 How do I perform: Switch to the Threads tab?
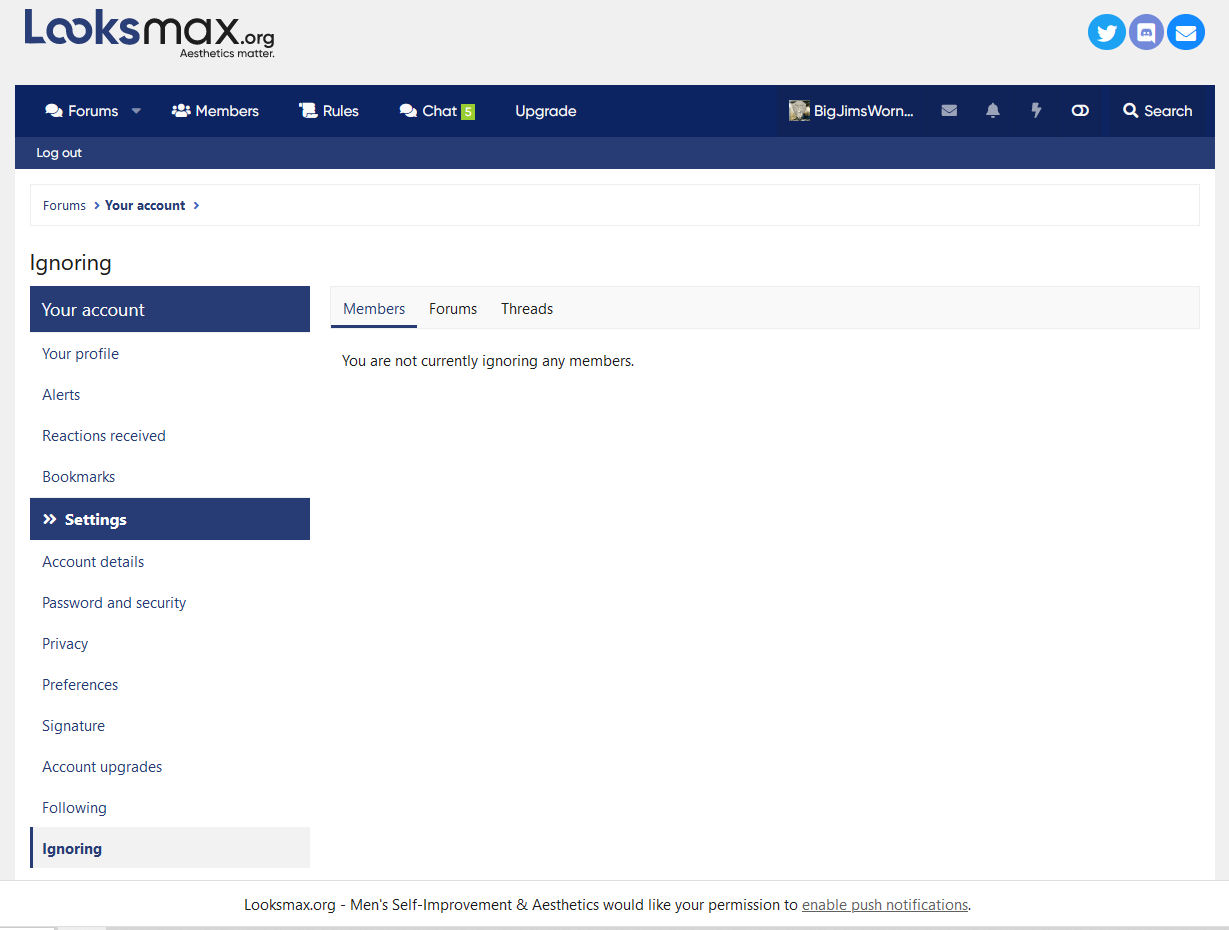pos(527,309)
